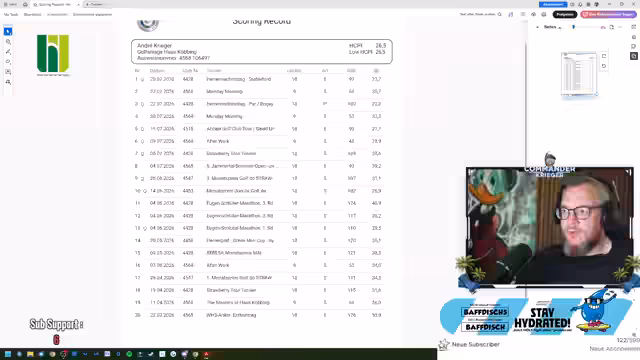
Task: Select the freehand draw tool
Action: tap(8, 62)
